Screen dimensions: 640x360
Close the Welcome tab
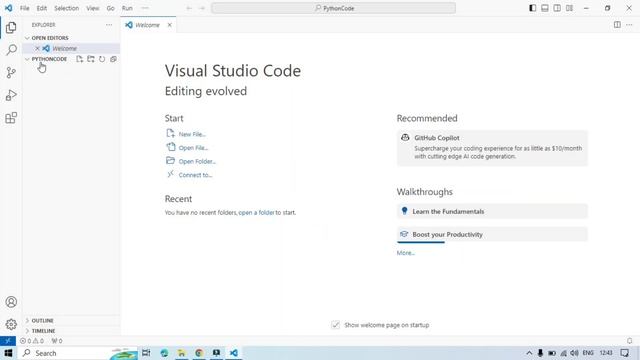[170, 25]
